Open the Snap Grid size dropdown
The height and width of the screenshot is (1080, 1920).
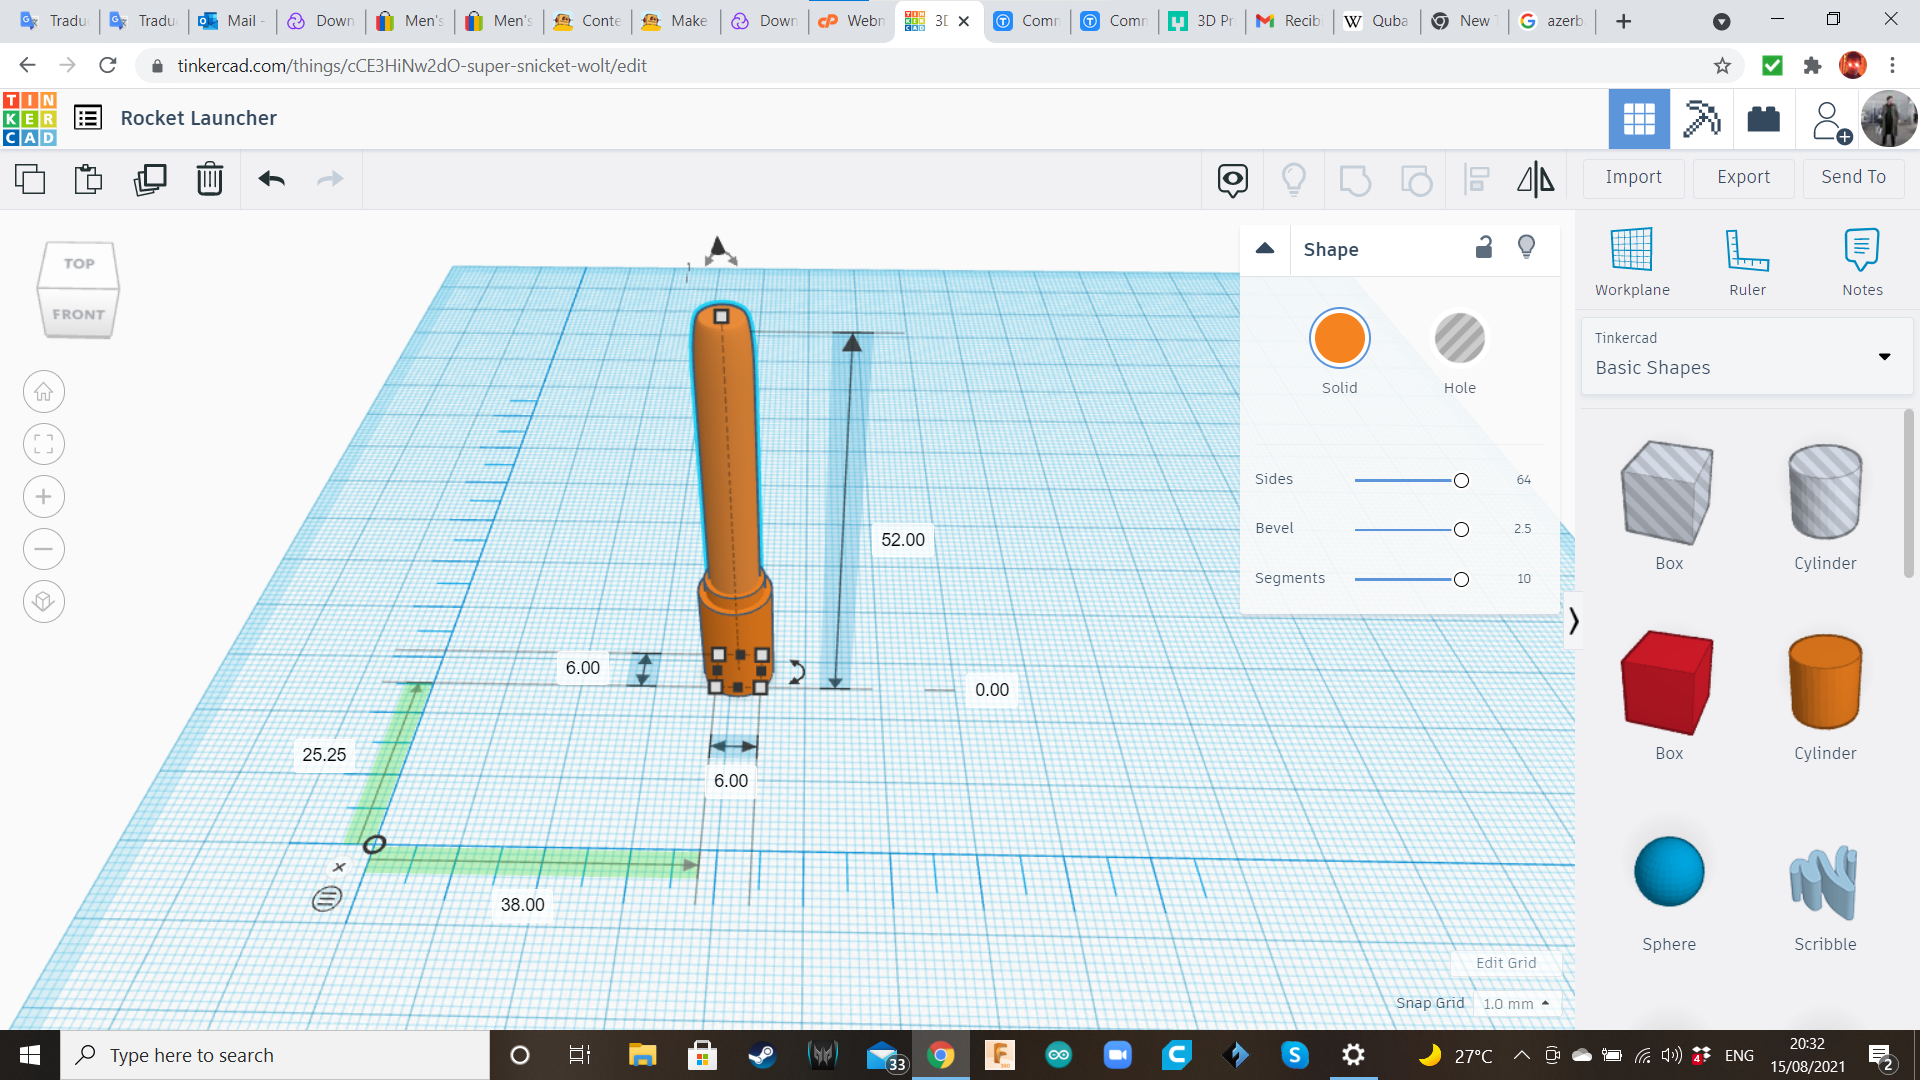tap(1516, 1003)
